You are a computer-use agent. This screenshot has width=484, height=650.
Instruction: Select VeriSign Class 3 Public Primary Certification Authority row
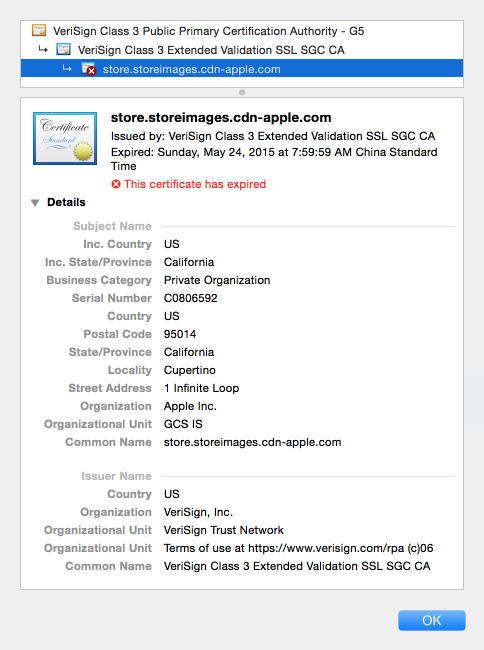tap(242, 31)
